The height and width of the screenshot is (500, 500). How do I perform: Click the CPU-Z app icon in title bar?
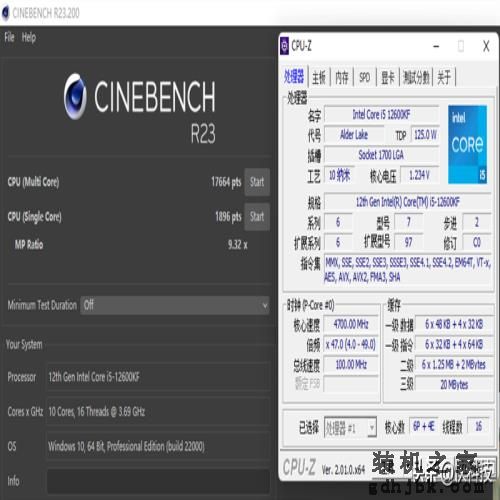pyautogui.click(x=284, y=46)
